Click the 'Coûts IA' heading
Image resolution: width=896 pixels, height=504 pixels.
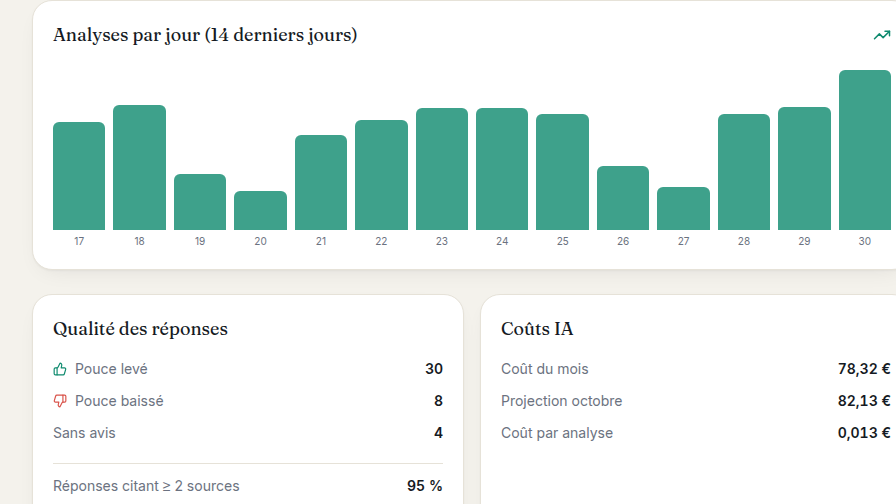click(537, 329)
